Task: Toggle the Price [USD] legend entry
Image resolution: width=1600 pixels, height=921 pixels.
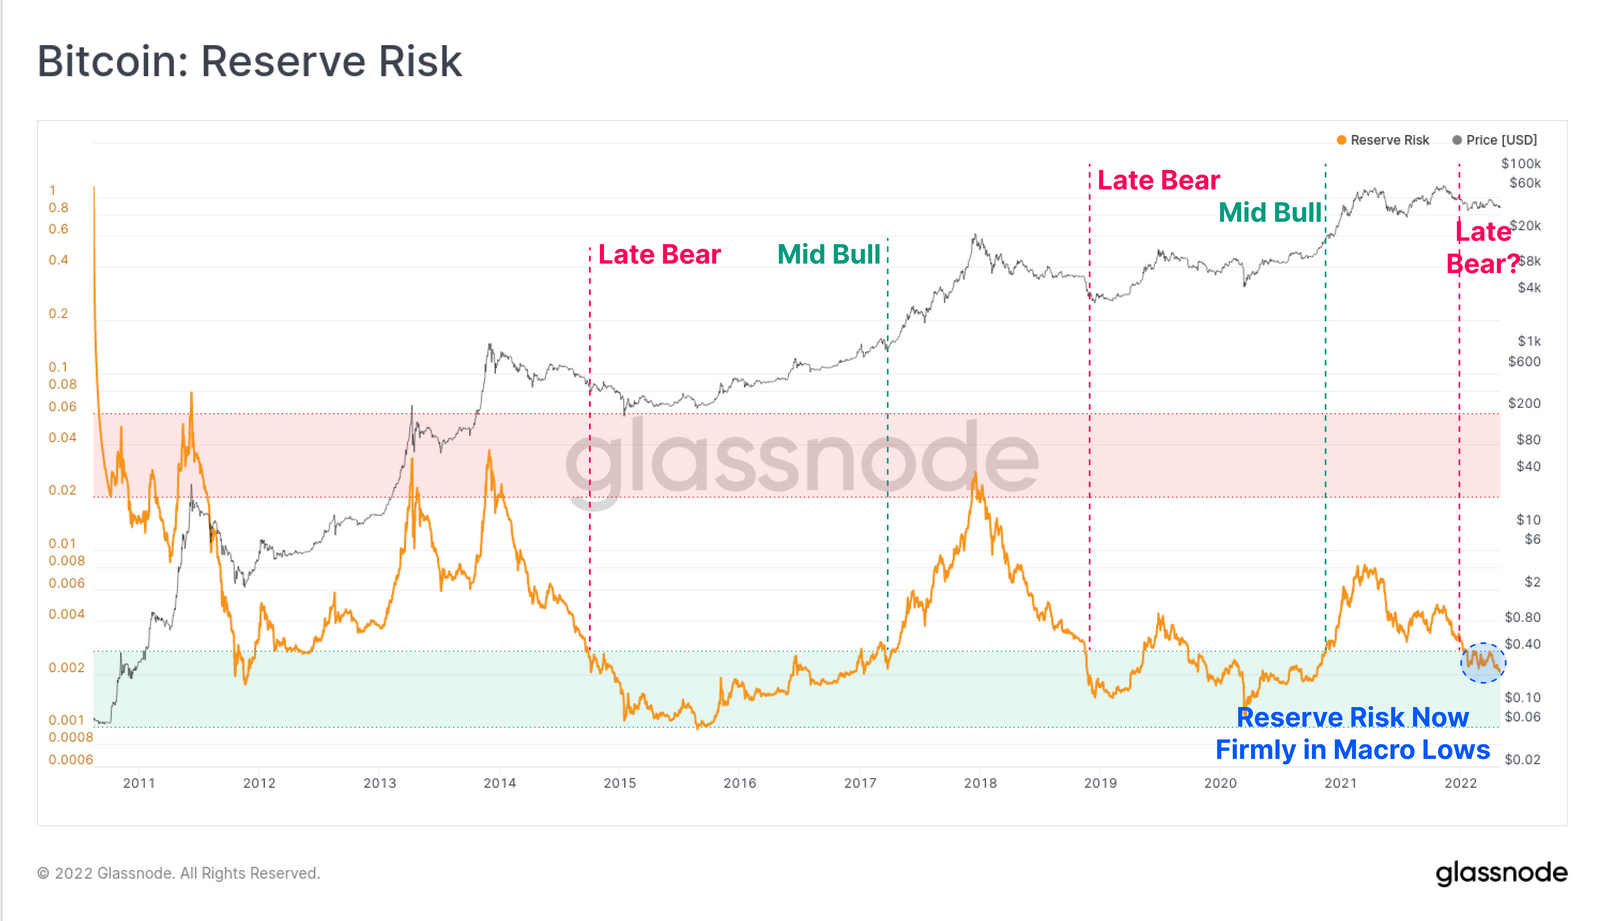Action: coord(1495,140)
